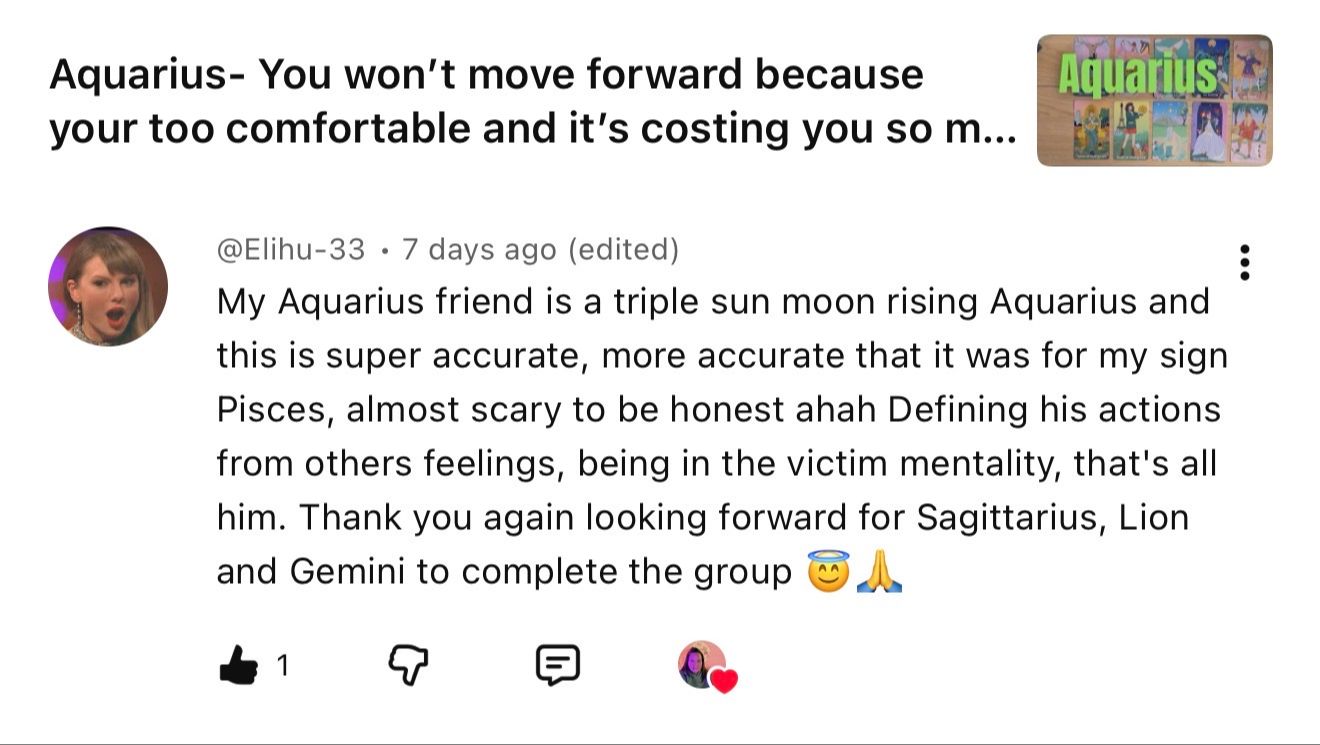Click the green "Aquarius" text on the thumbnail
This screenshot has height=745, width=1320.
1137,72
